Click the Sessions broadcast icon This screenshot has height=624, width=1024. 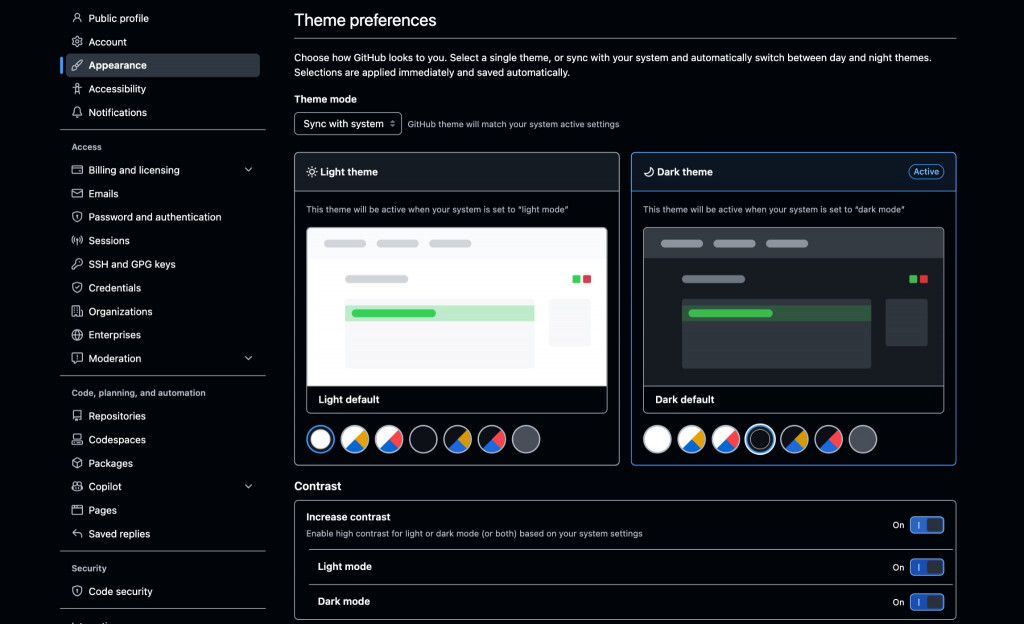point(77,240)
